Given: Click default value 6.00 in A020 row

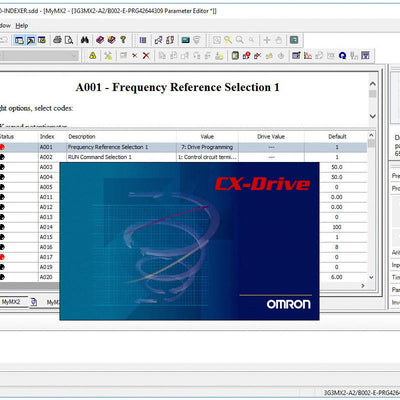Looking at the screenshot, I should coord(337,277).
